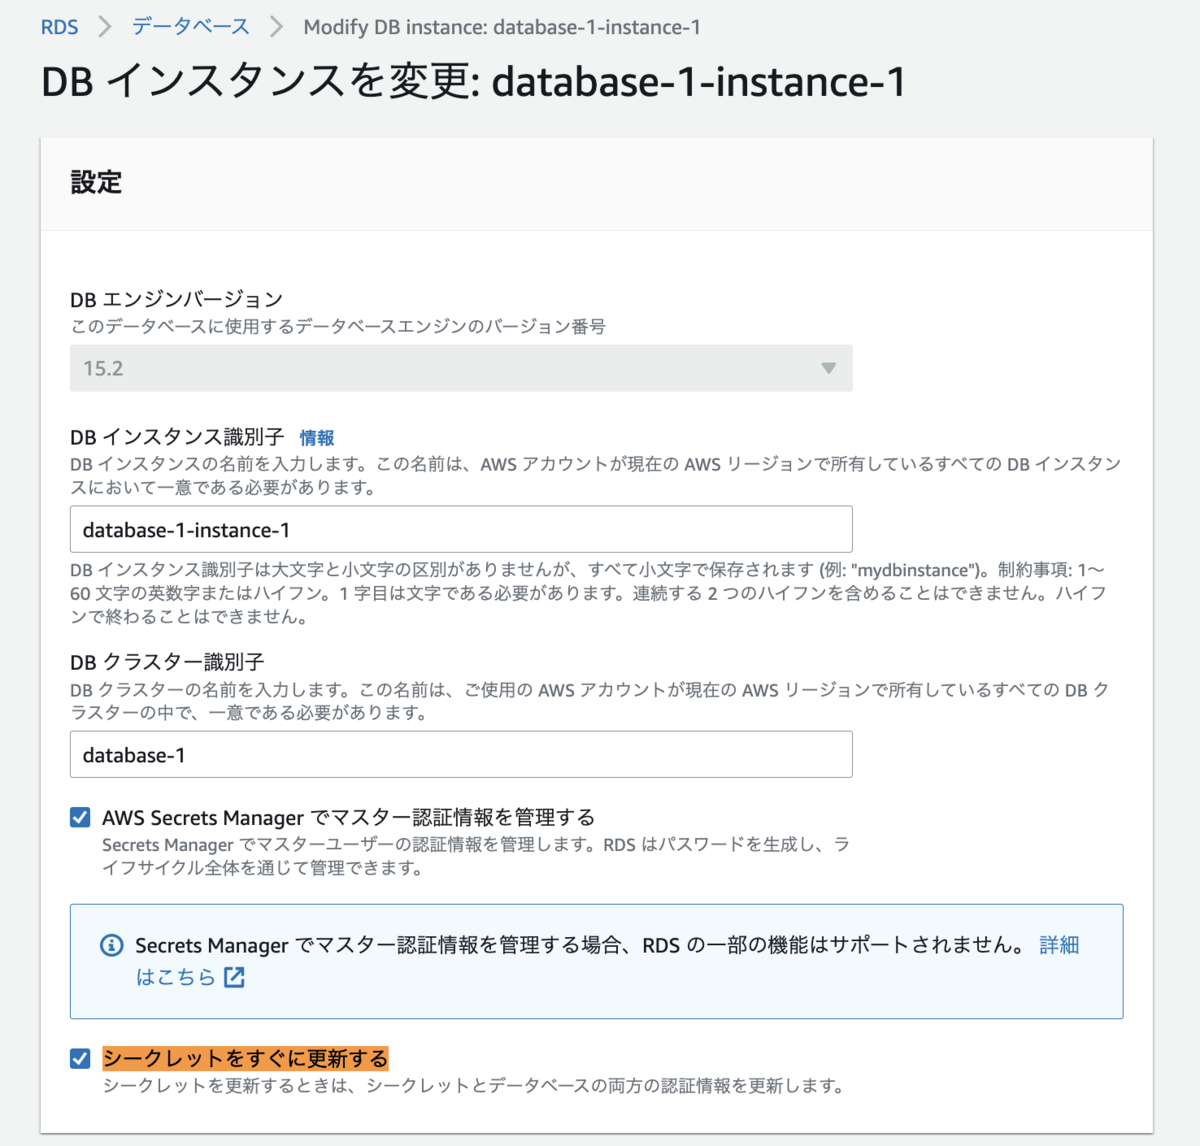Click the info circle icon in the notice box
Screen dimensions: 1200x1146
[x=112, y=945]
